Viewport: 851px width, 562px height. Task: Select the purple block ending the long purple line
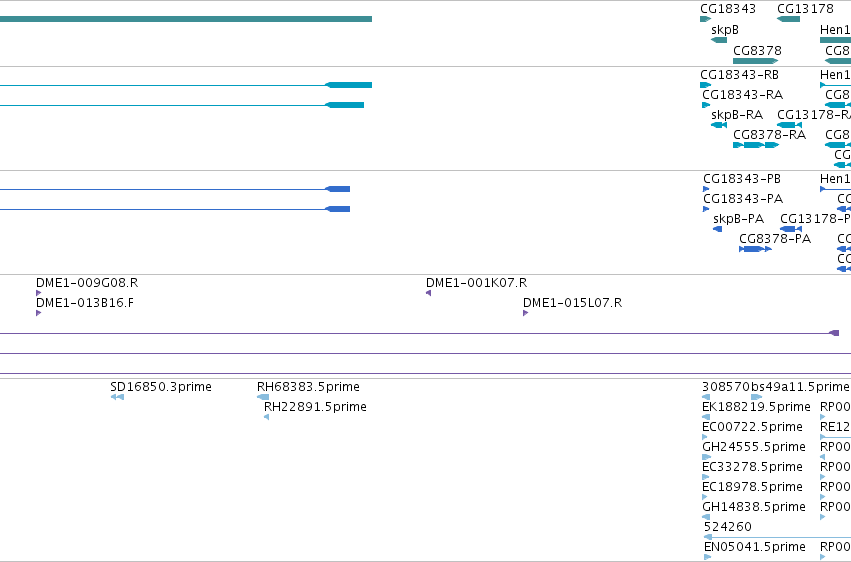pos(835,333)
